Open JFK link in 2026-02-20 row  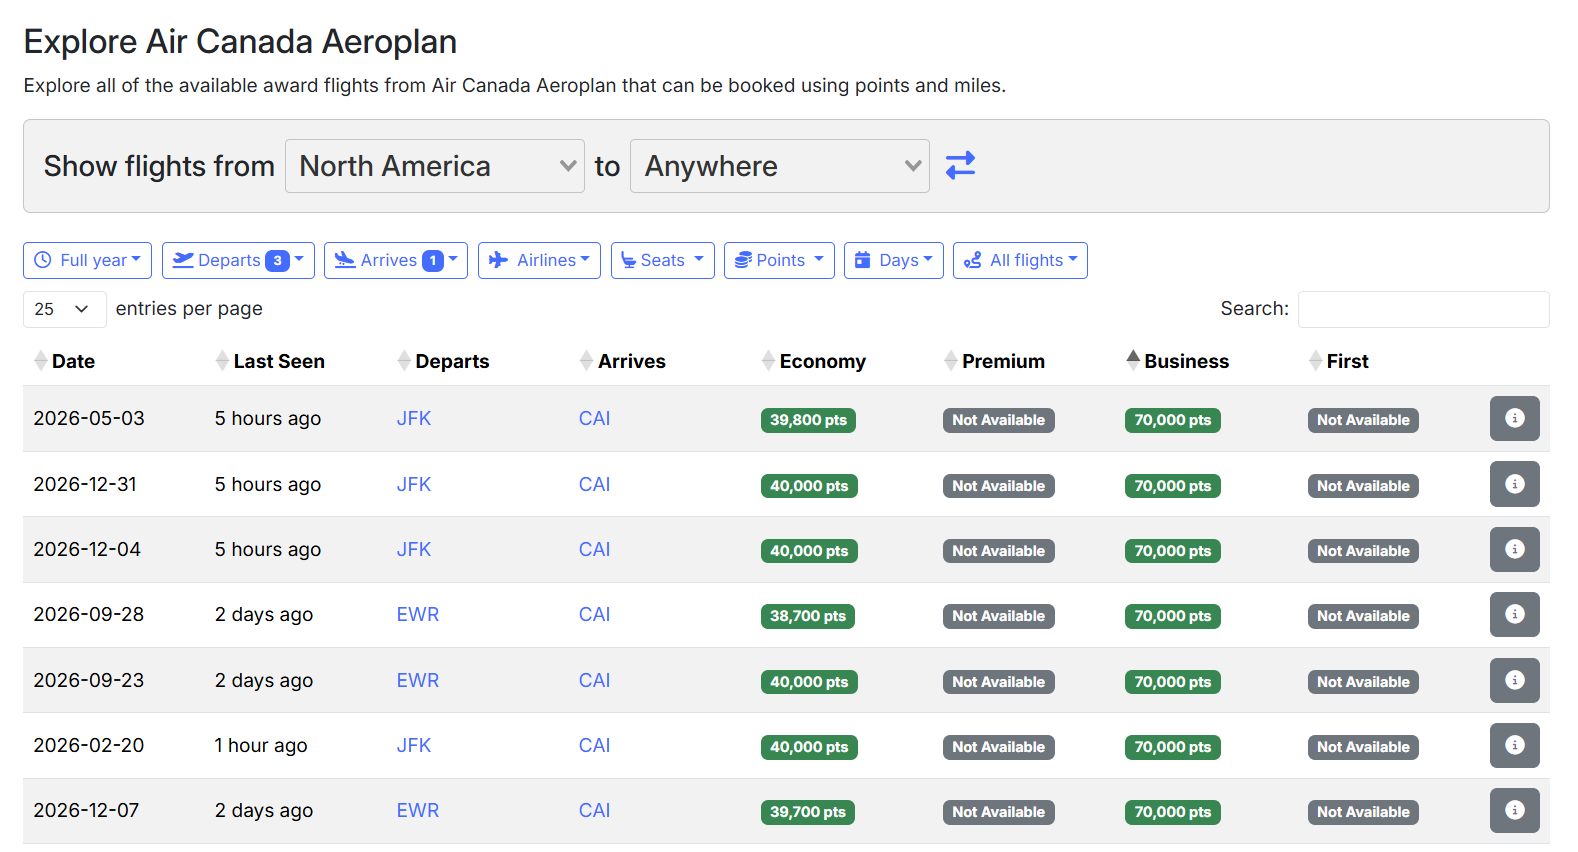click(x=414, y=745)
